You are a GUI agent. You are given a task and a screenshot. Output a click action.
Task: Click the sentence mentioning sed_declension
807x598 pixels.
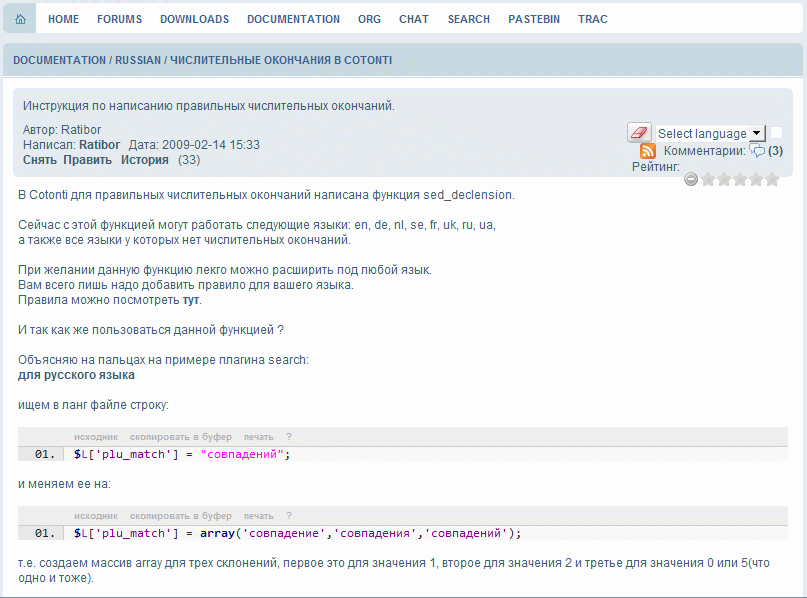266,195
